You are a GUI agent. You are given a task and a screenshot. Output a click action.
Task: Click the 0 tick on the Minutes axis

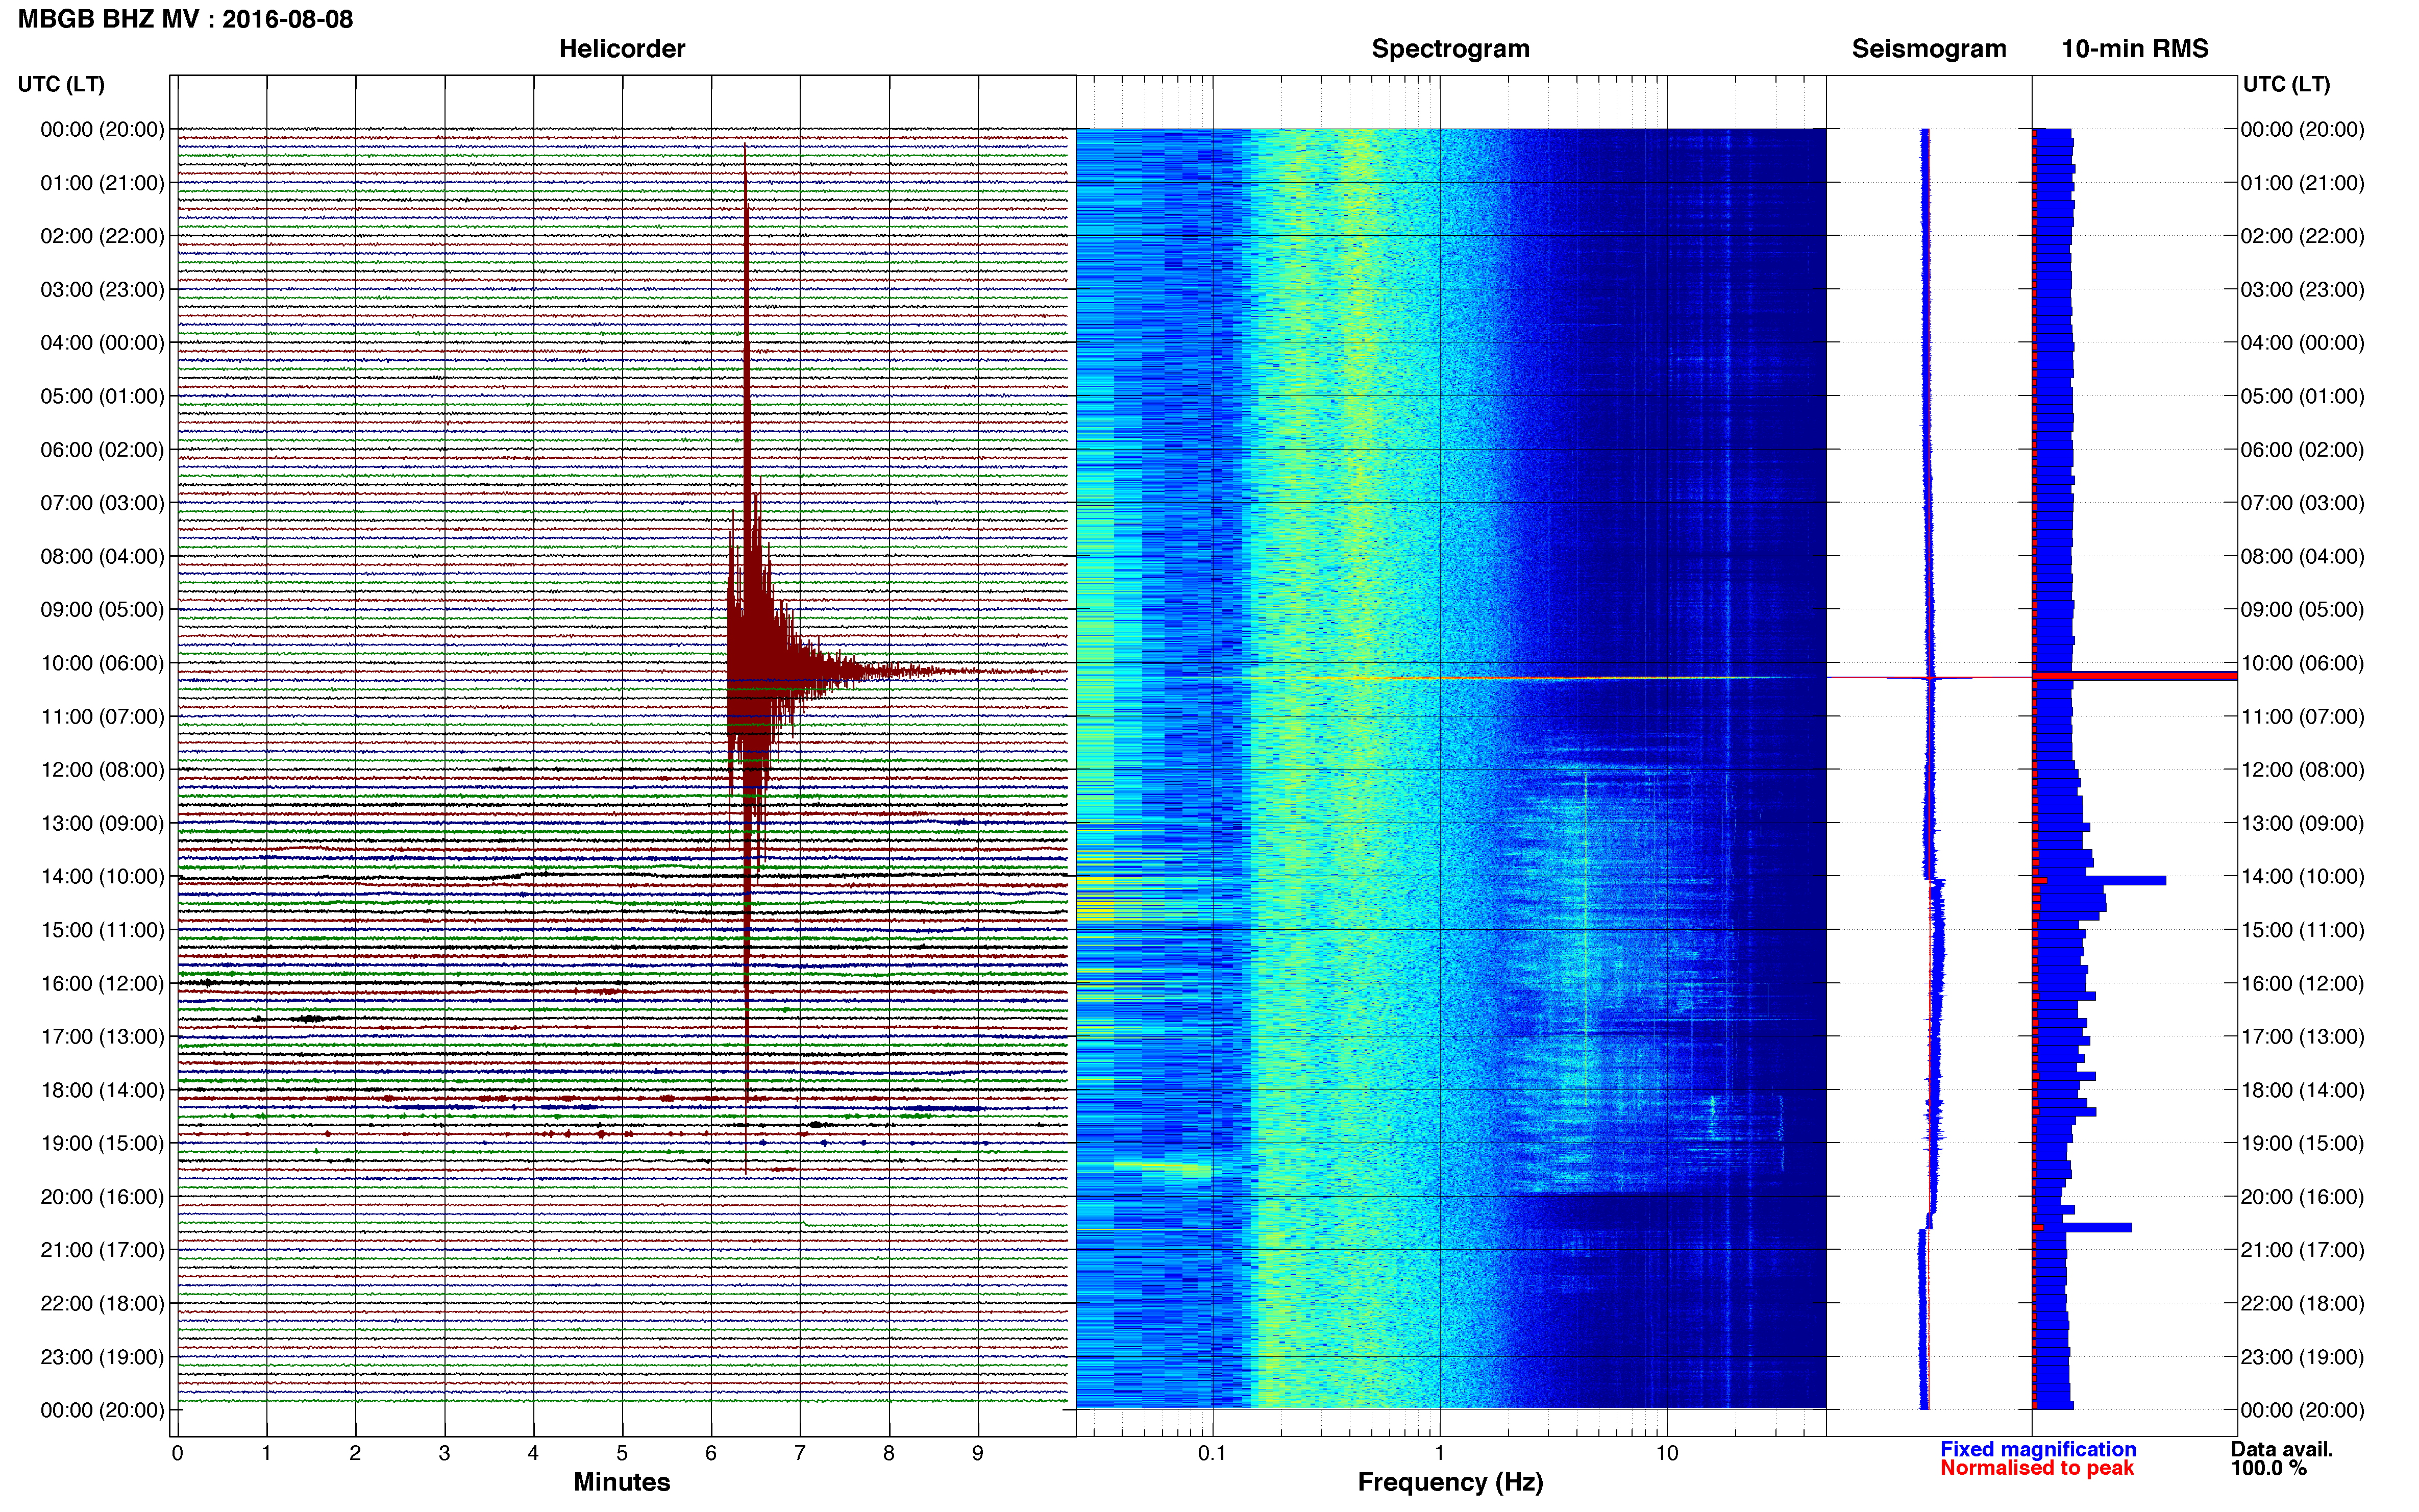[177, 1453]
